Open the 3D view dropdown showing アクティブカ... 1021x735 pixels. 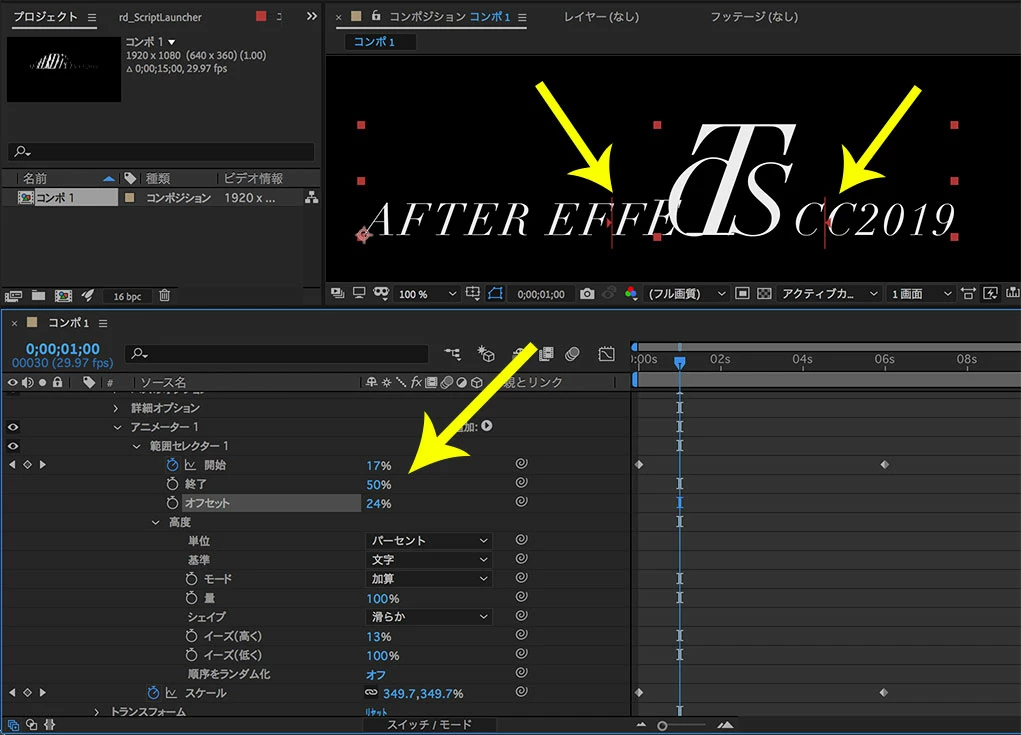point(830,294)
